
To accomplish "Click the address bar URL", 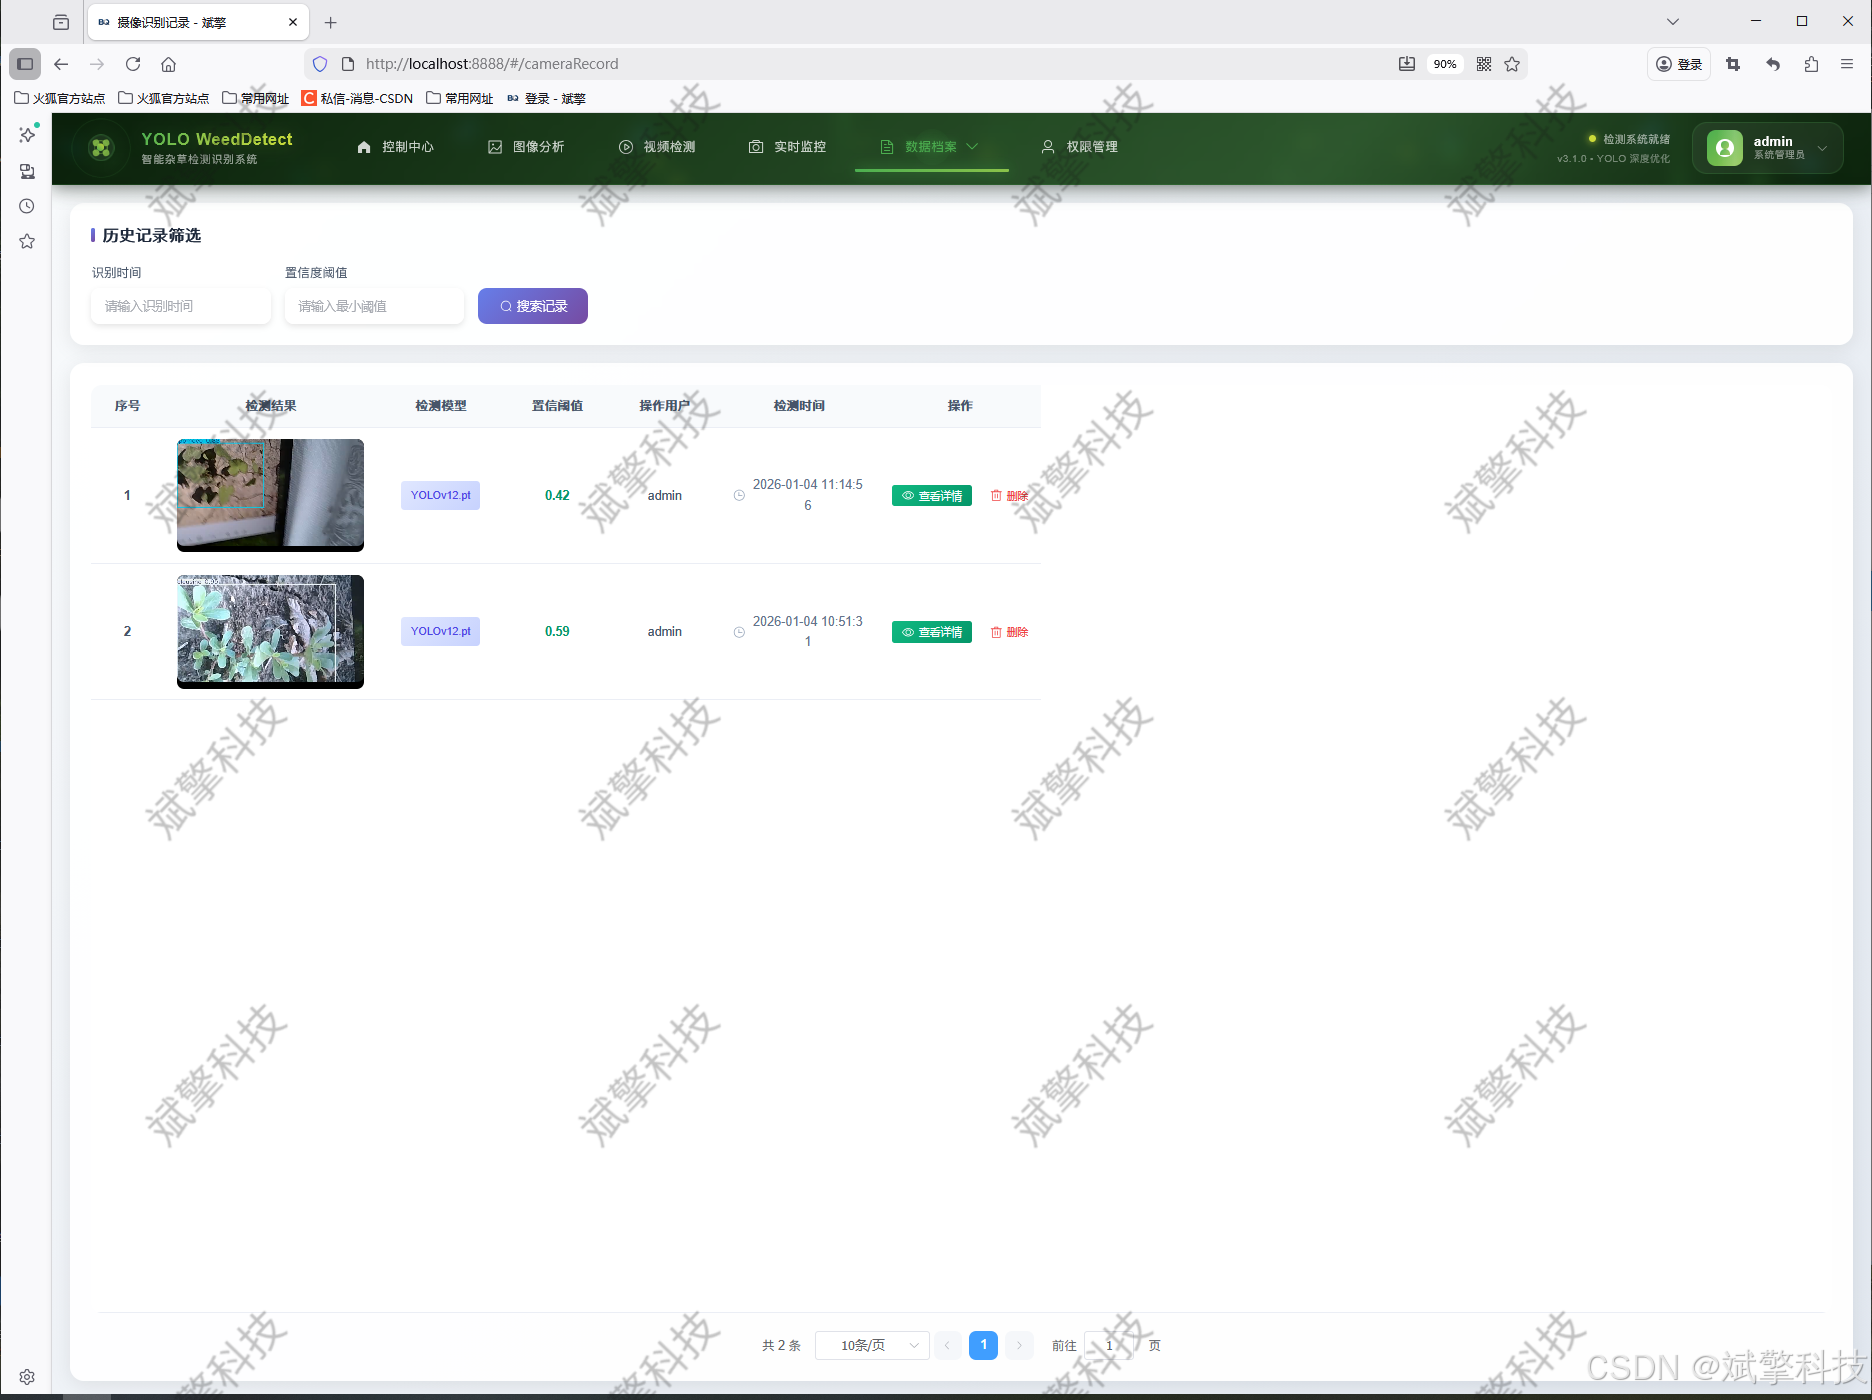I will tap(492, 64).
